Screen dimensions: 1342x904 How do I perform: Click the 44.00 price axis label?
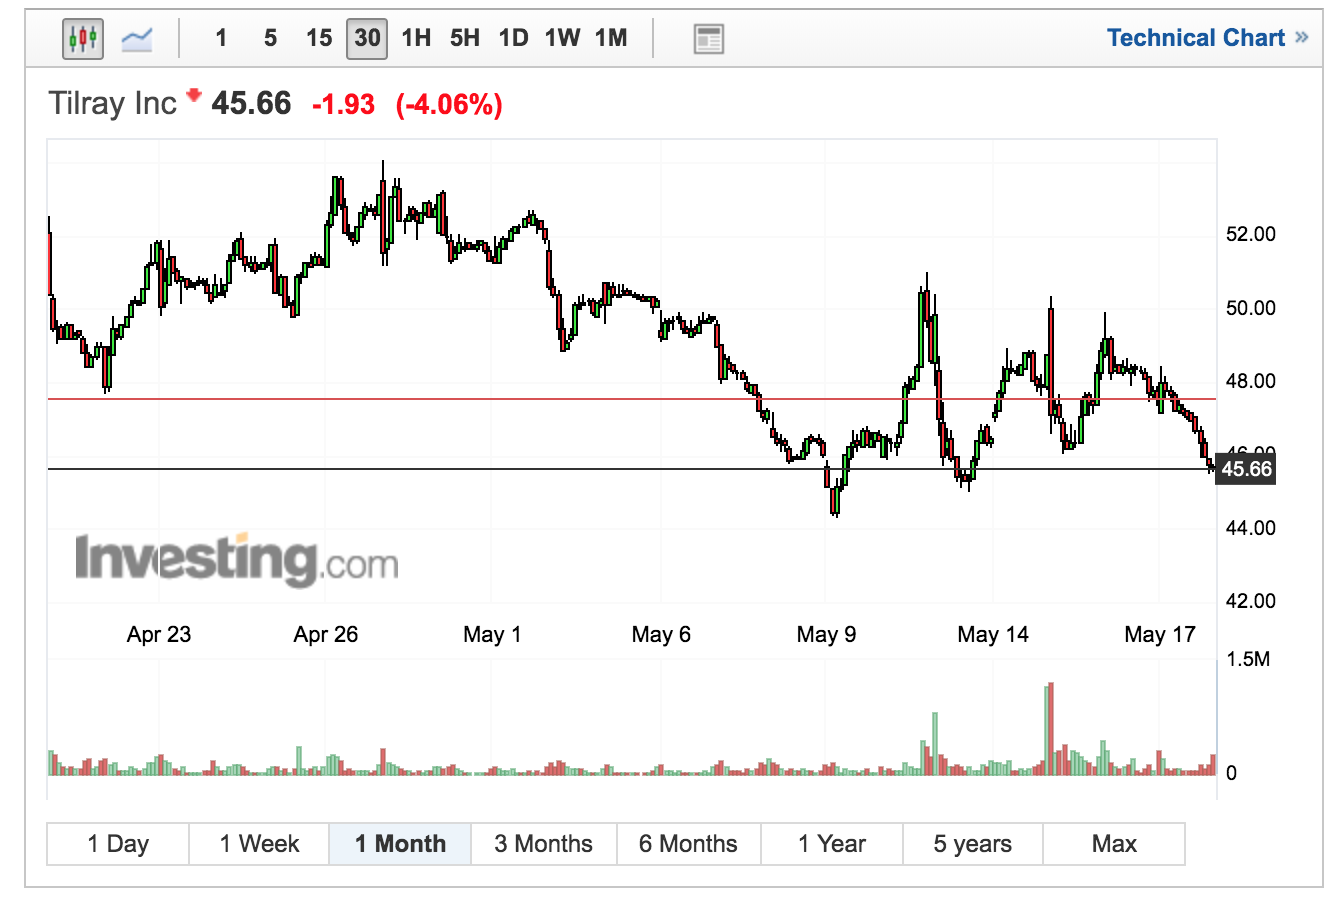[x=1251, y=528]
